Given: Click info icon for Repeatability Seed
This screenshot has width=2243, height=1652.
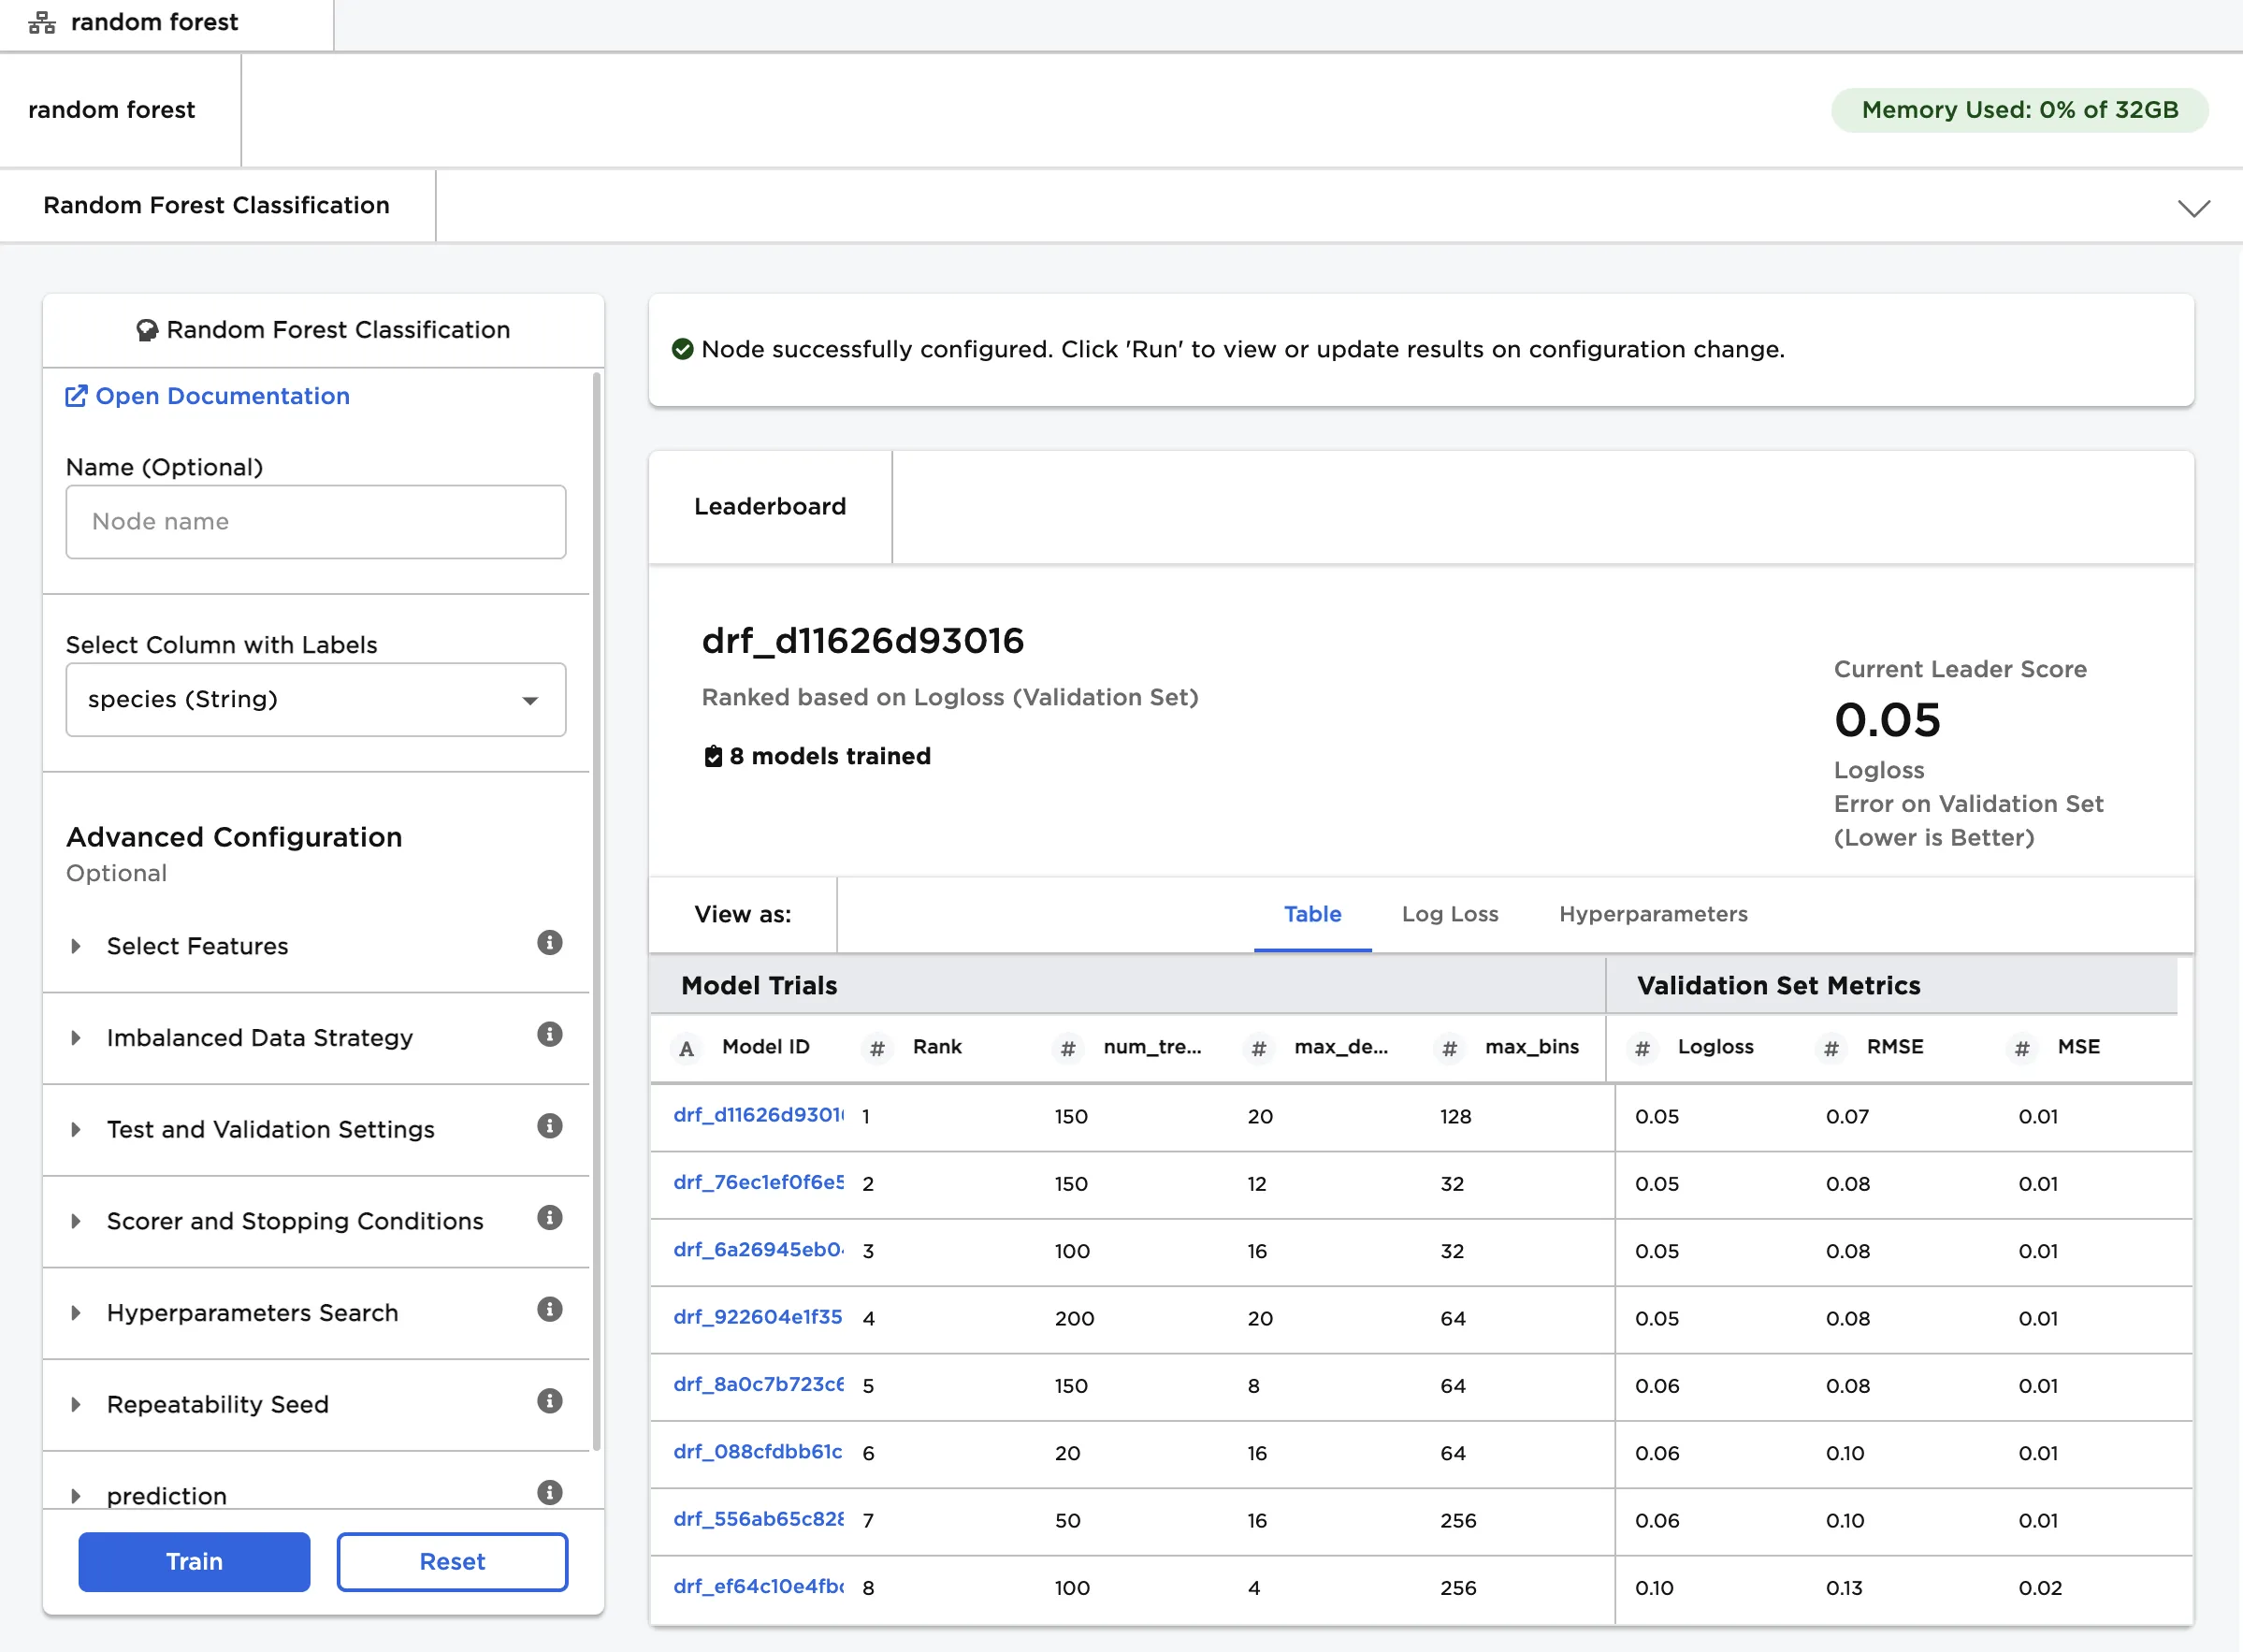Looking at the screenshot, I should point(549,1402).
